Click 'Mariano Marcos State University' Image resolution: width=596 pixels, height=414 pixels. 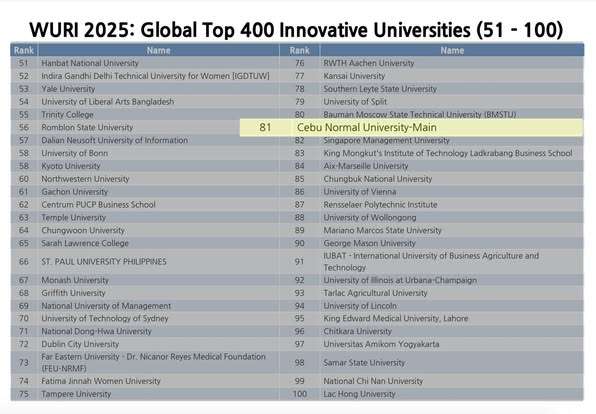point(382,230)
